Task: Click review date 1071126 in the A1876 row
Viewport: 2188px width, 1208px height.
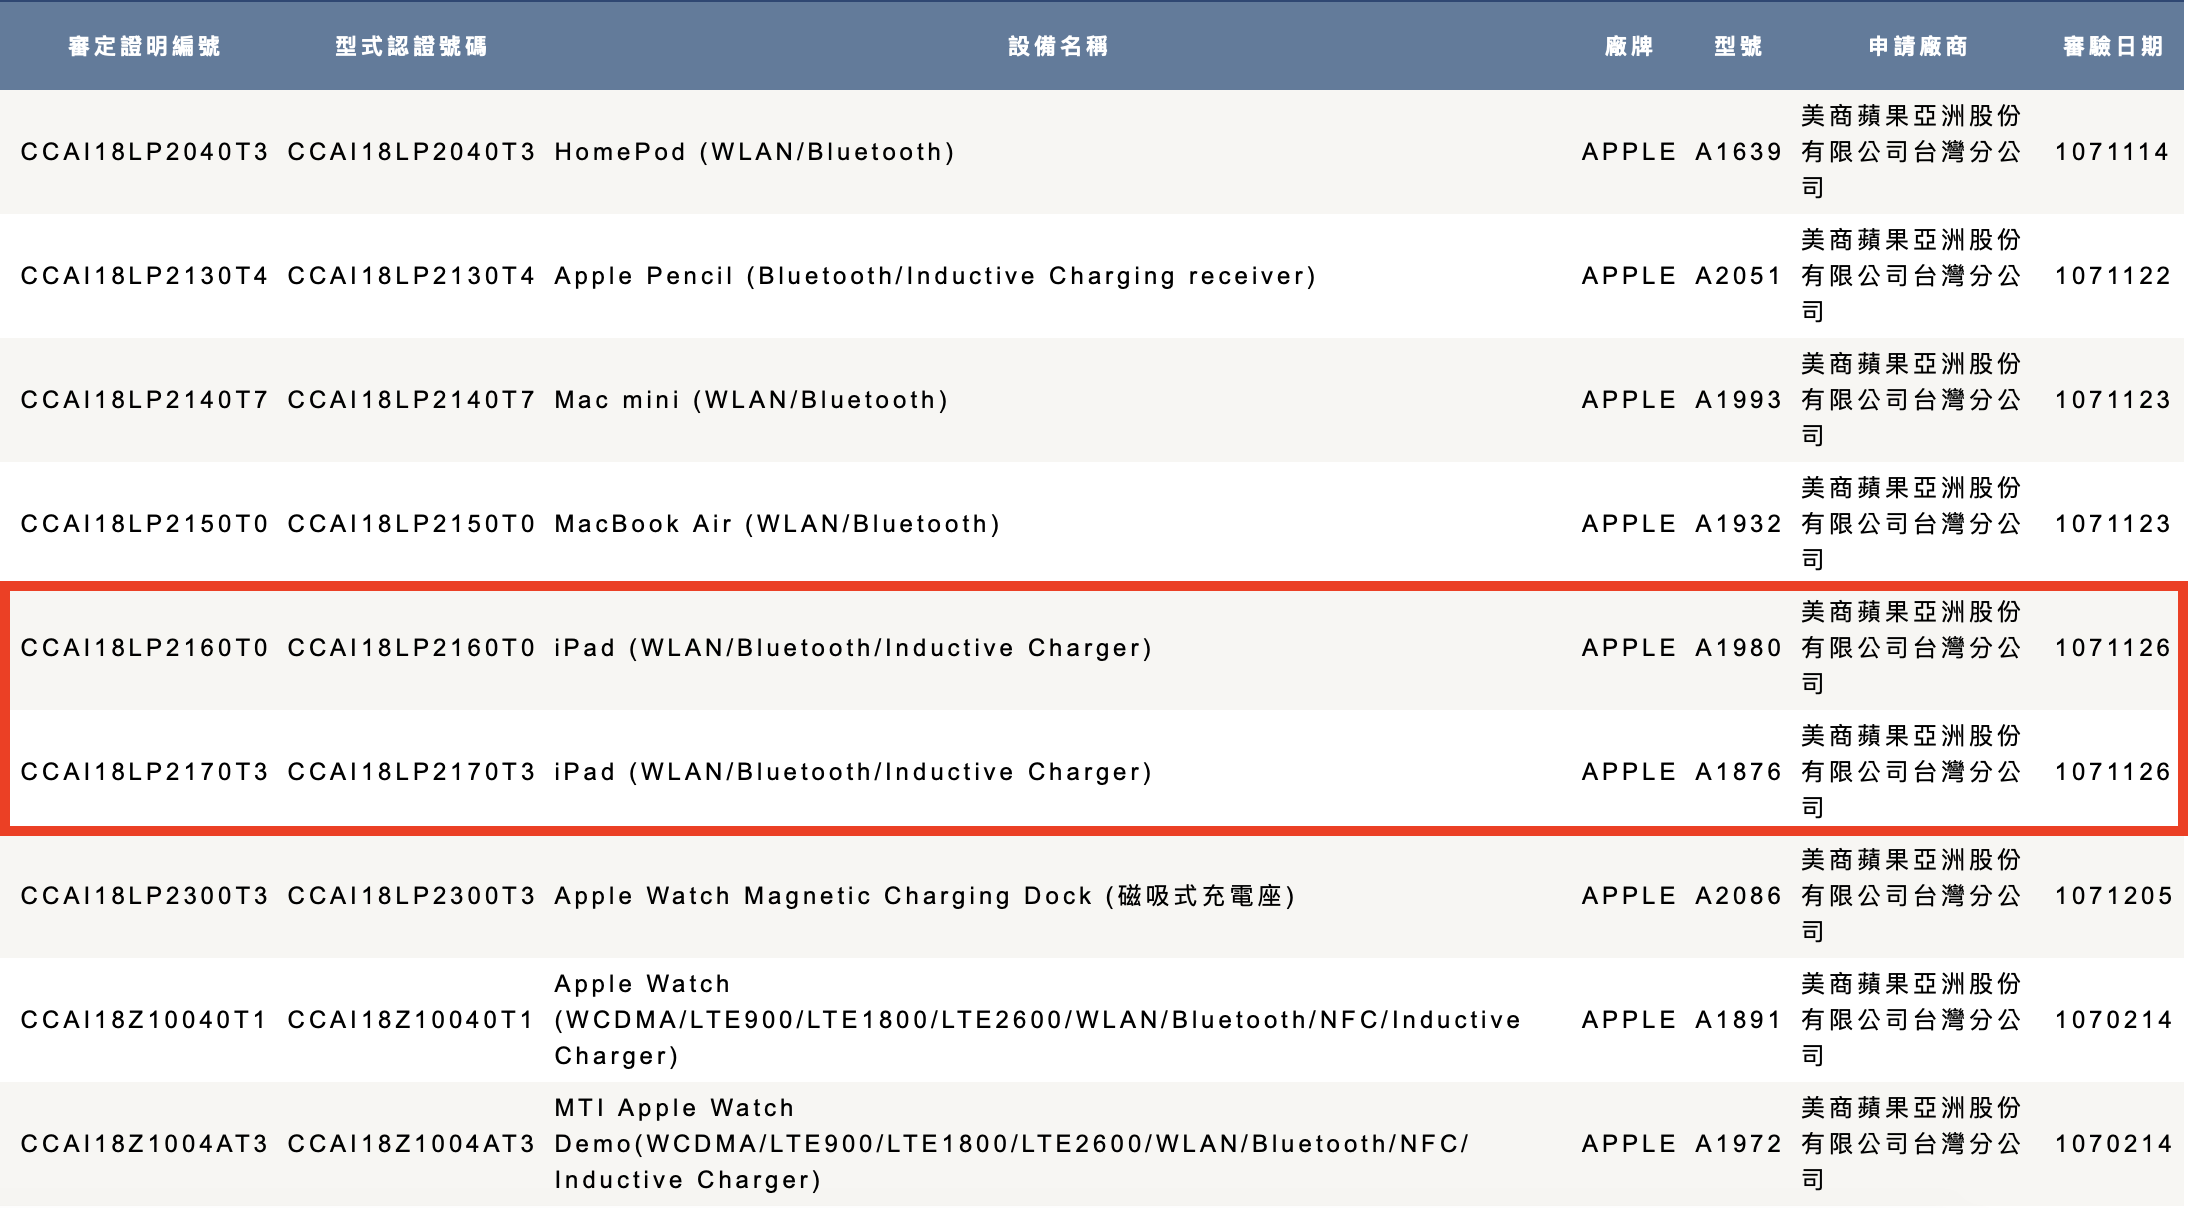Action: point(2112,772)
